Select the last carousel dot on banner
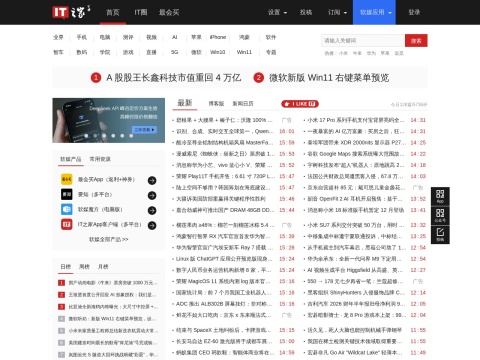The height and width of the screenshot is (360, 480). 131,136
